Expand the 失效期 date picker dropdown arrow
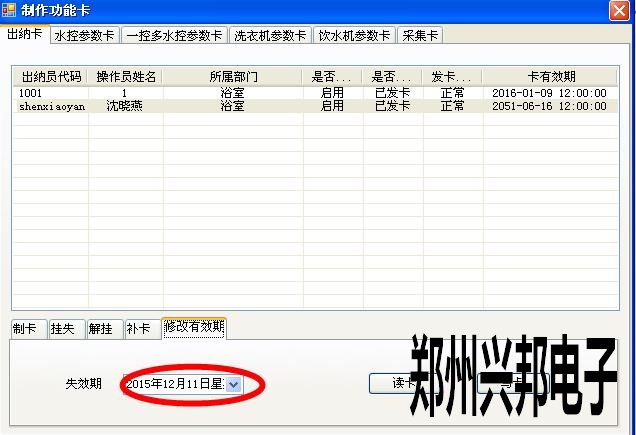The height and width of the screenshot is (435, 636). click(234, 384)
